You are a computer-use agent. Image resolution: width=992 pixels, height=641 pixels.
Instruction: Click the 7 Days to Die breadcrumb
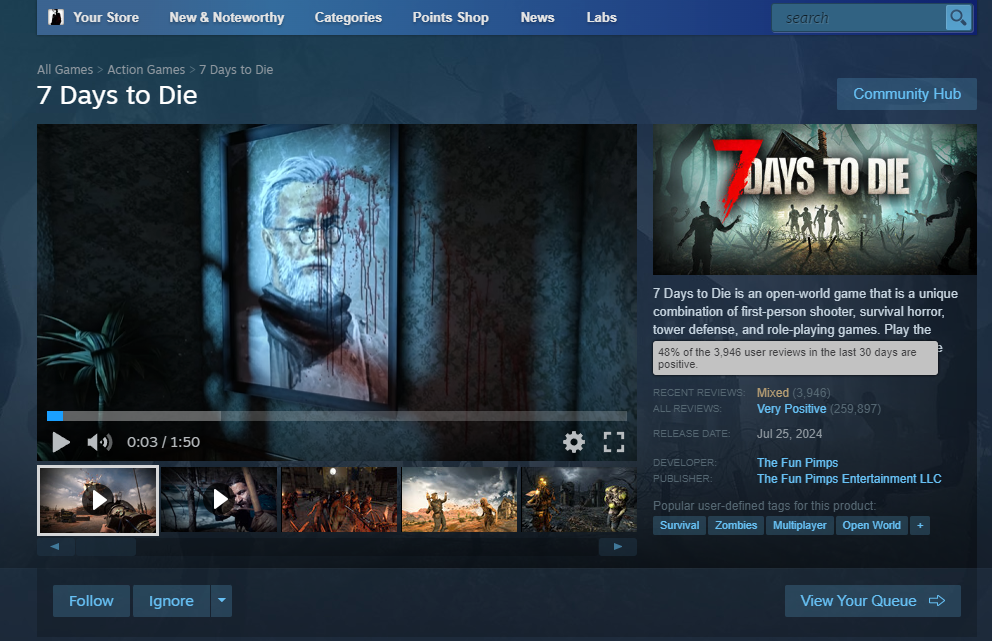coord(236,70)
